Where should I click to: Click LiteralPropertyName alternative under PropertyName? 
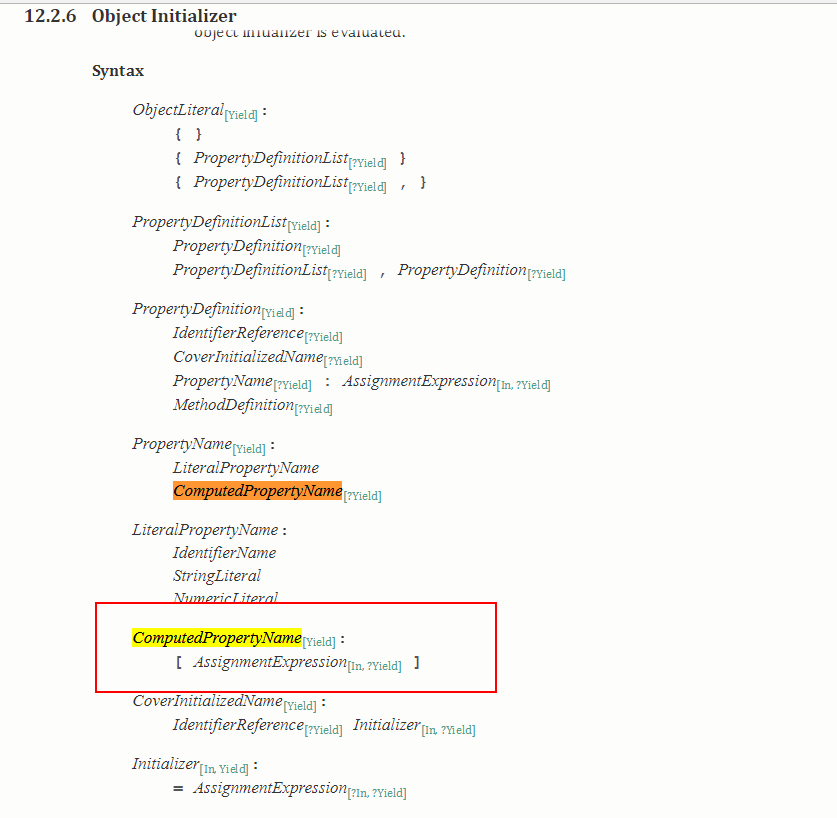(246, 468)
